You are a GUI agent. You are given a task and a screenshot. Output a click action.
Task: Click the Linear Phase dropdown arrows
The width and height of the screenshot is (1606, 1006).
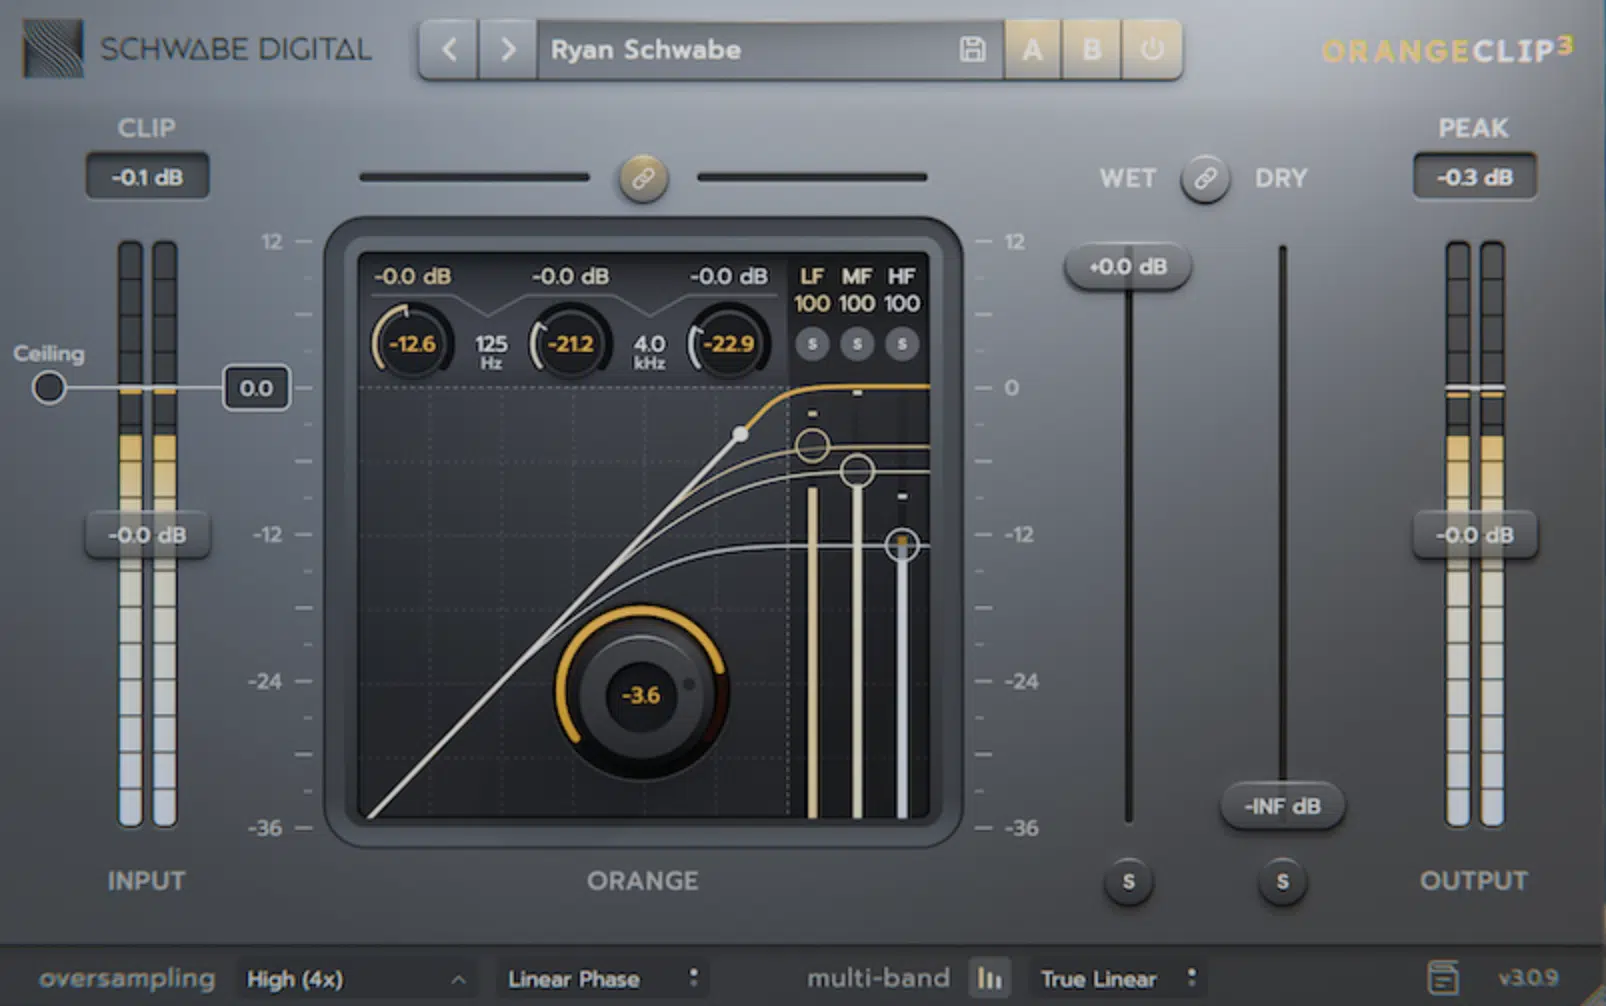click(693, 977)
